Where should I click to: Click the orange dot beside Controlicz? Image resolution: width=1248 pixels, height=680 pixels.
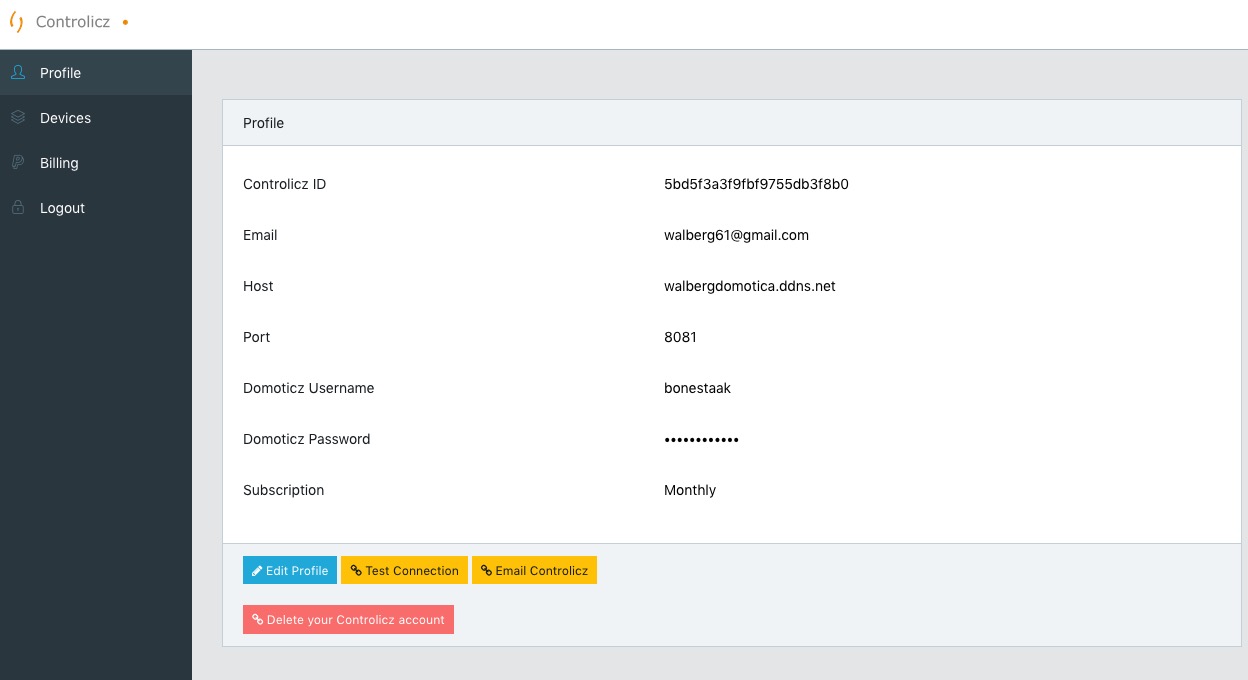(125, 22)
